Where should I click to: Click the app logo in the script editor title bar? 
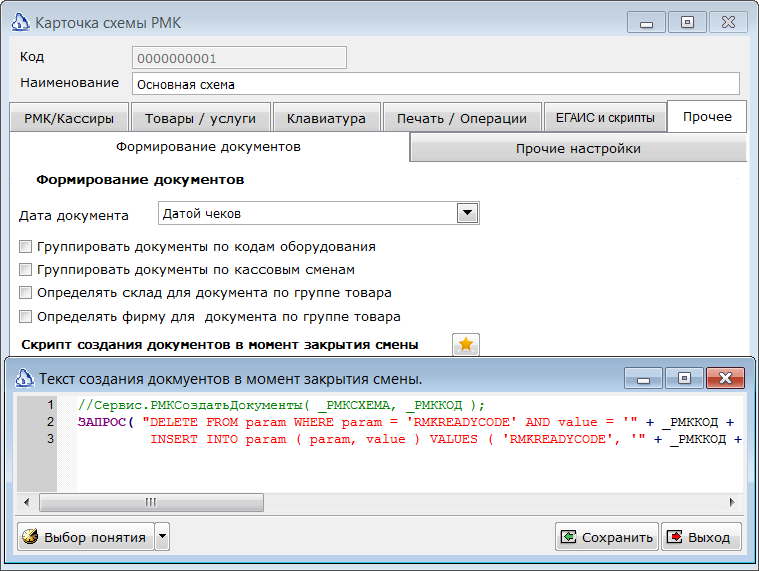click(24, 378)
